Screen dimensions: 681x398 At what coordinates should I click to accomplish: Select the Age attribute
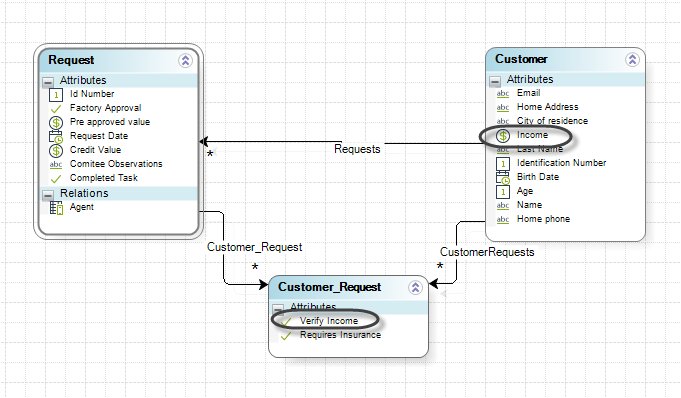[525, 191]
